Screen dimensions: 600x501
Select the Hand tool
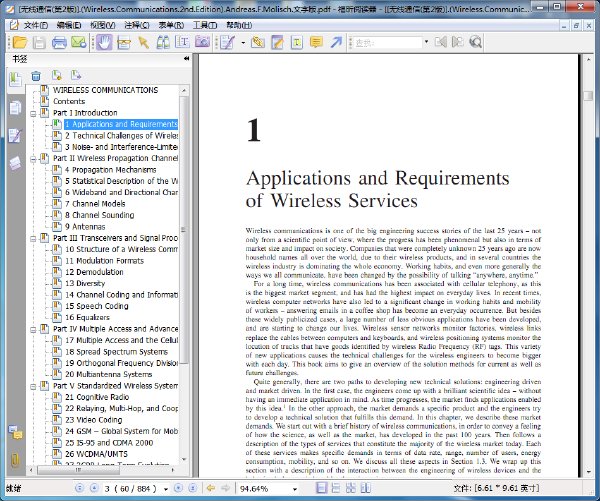click(x=104, y=42)
